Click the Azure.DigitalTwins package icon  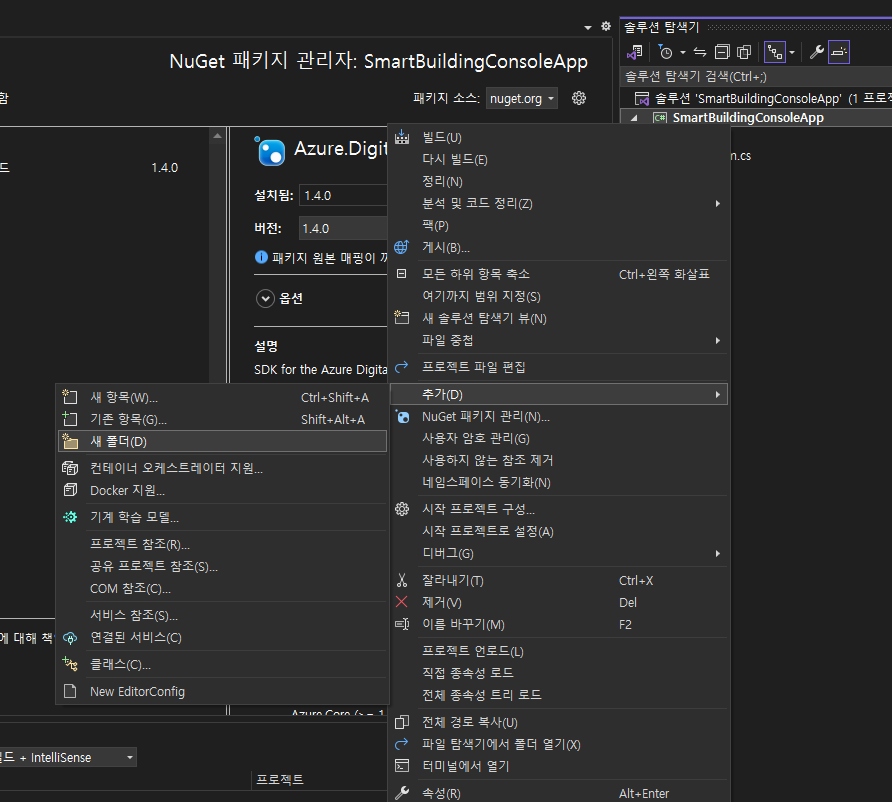[x=270, y=151]
